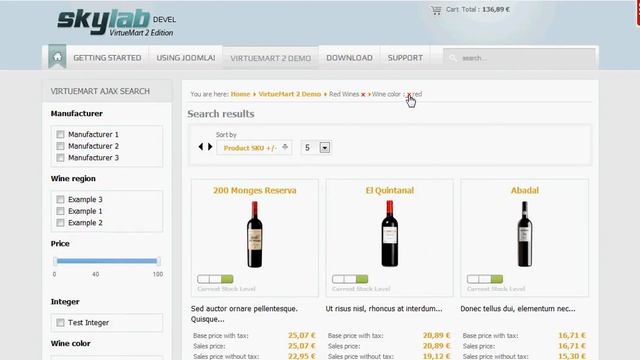This screenshot has width=640, height=360.
Task: Click 16,71 € base price with tax
Action: (572, 336)
